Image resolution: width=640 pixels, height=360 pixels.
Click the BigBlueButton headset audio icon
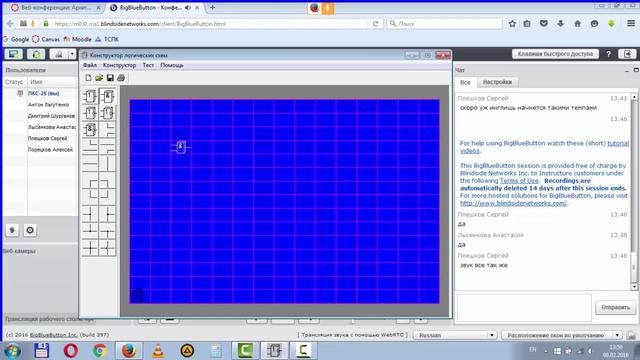(x=36, y=54)
